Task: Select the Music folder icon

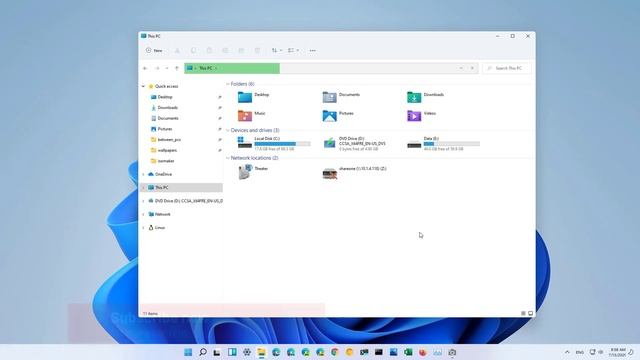Action: click(245, 116)
